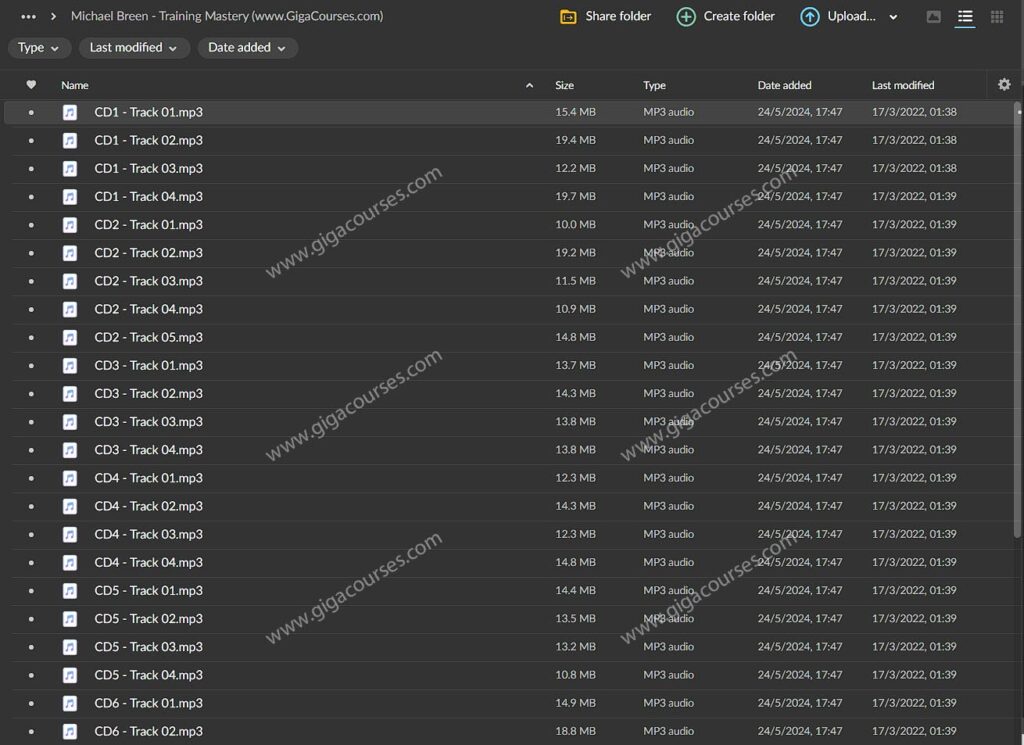This screenshot has width=1024, height=745.
Task: Open column settings gear icon
Action: [1004, 85]
